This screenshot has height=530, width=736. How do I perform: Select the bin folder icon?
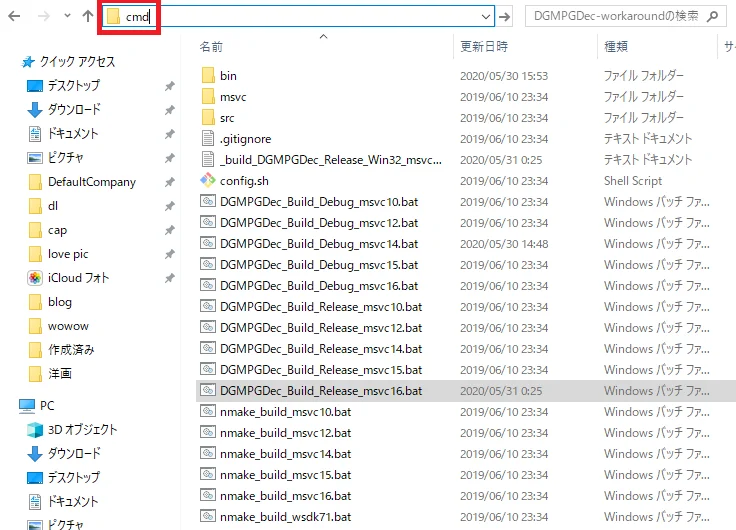[208, 76]
